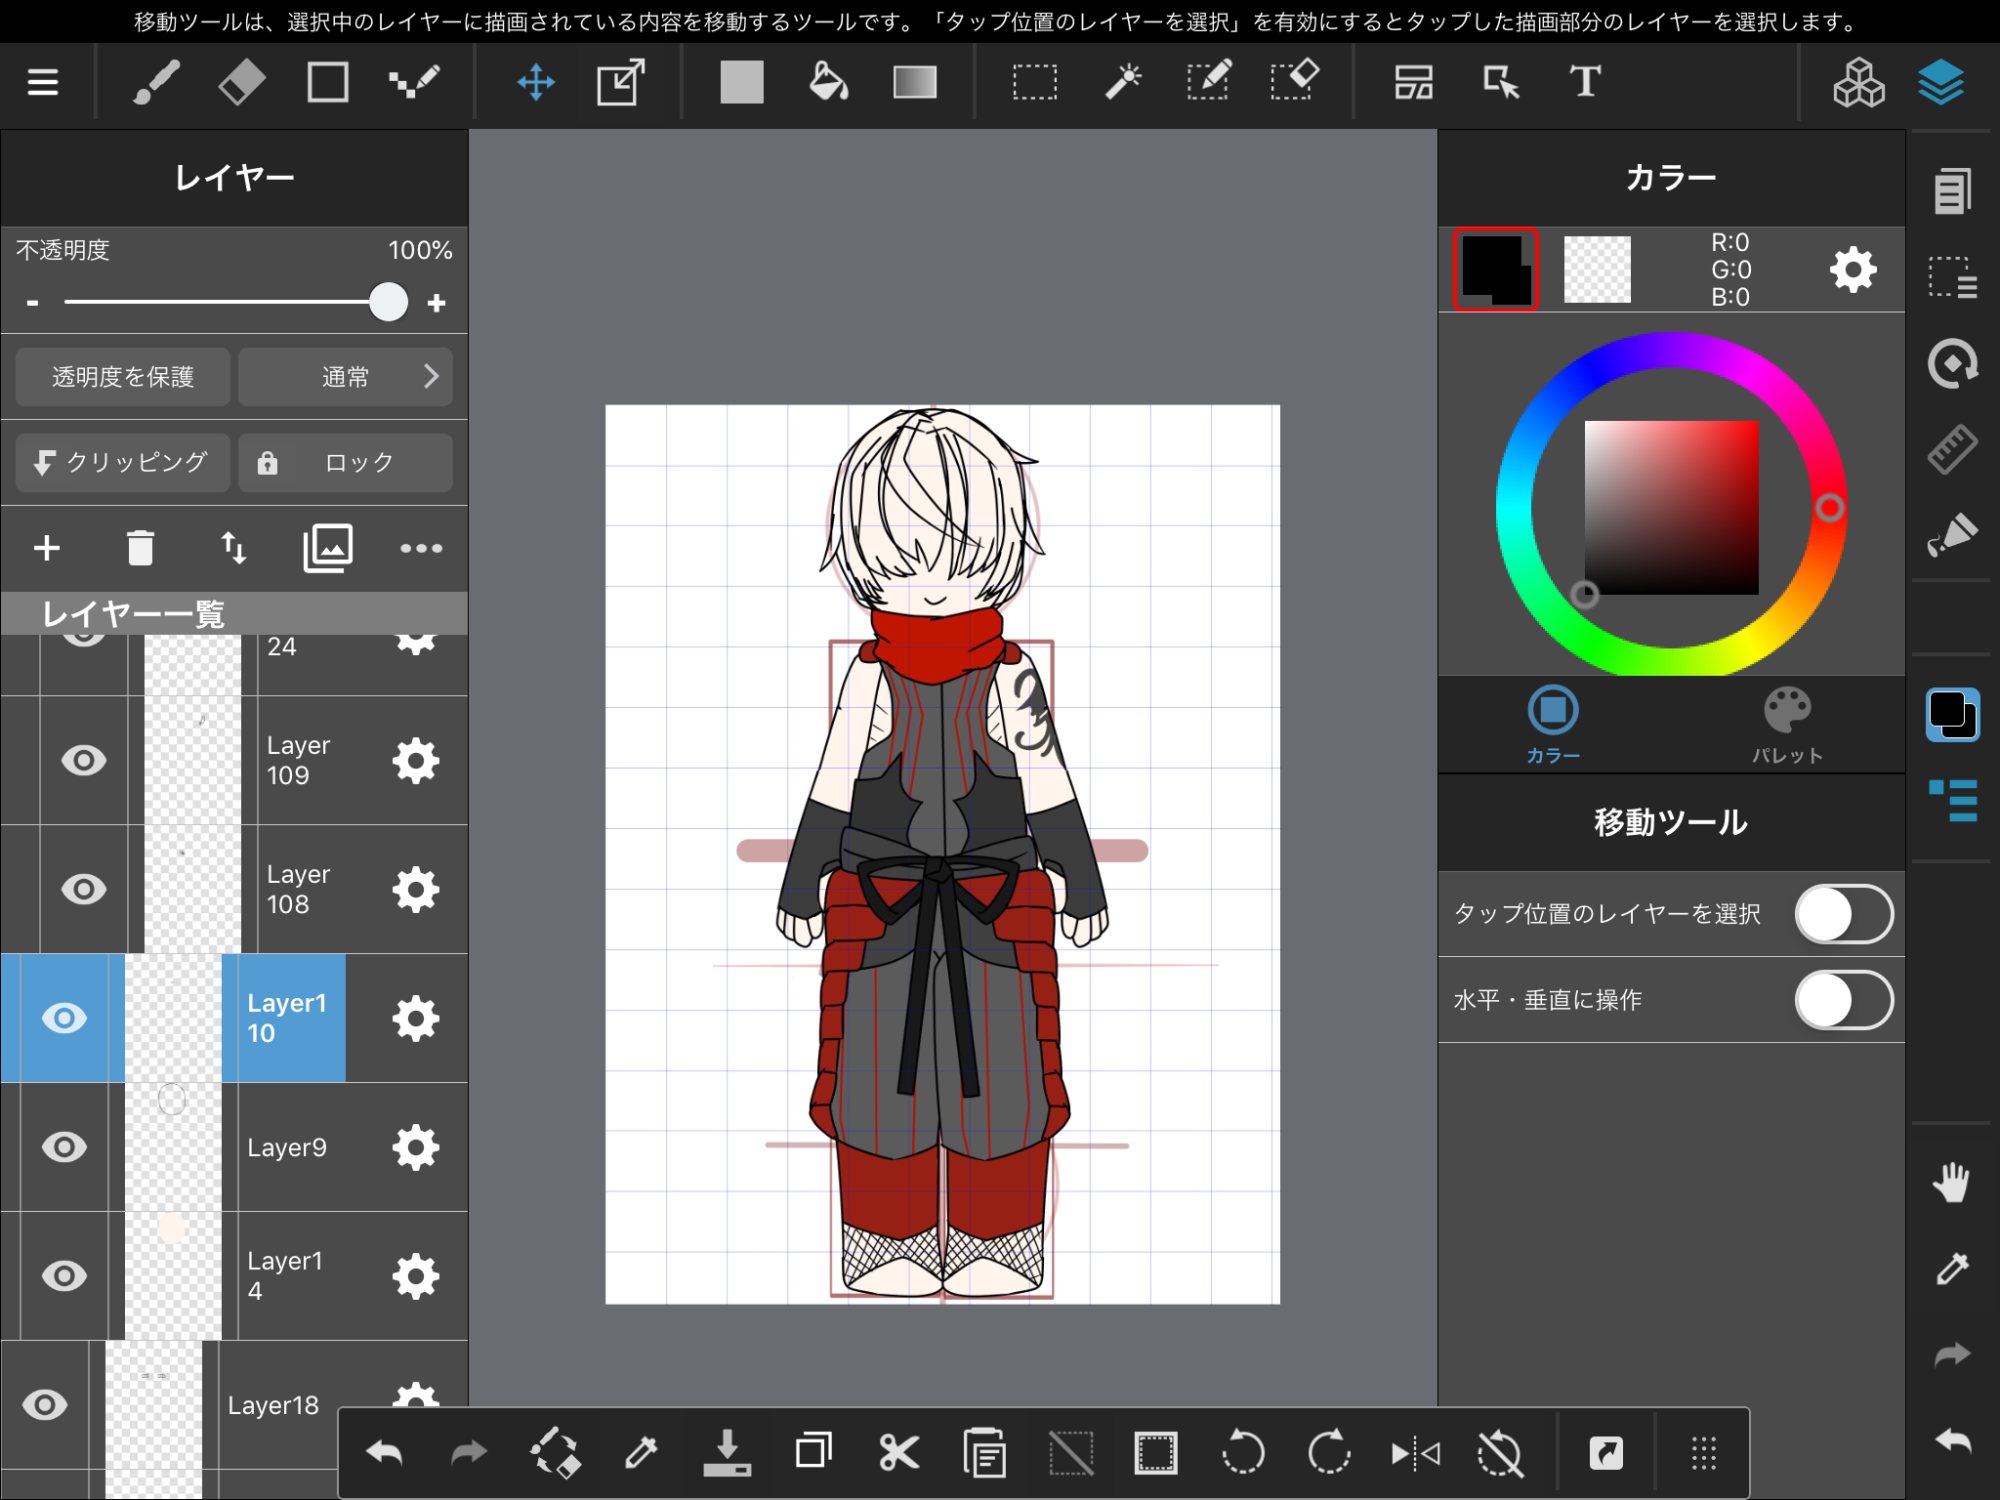Open the layer more options menu

(x=421, y=548)
